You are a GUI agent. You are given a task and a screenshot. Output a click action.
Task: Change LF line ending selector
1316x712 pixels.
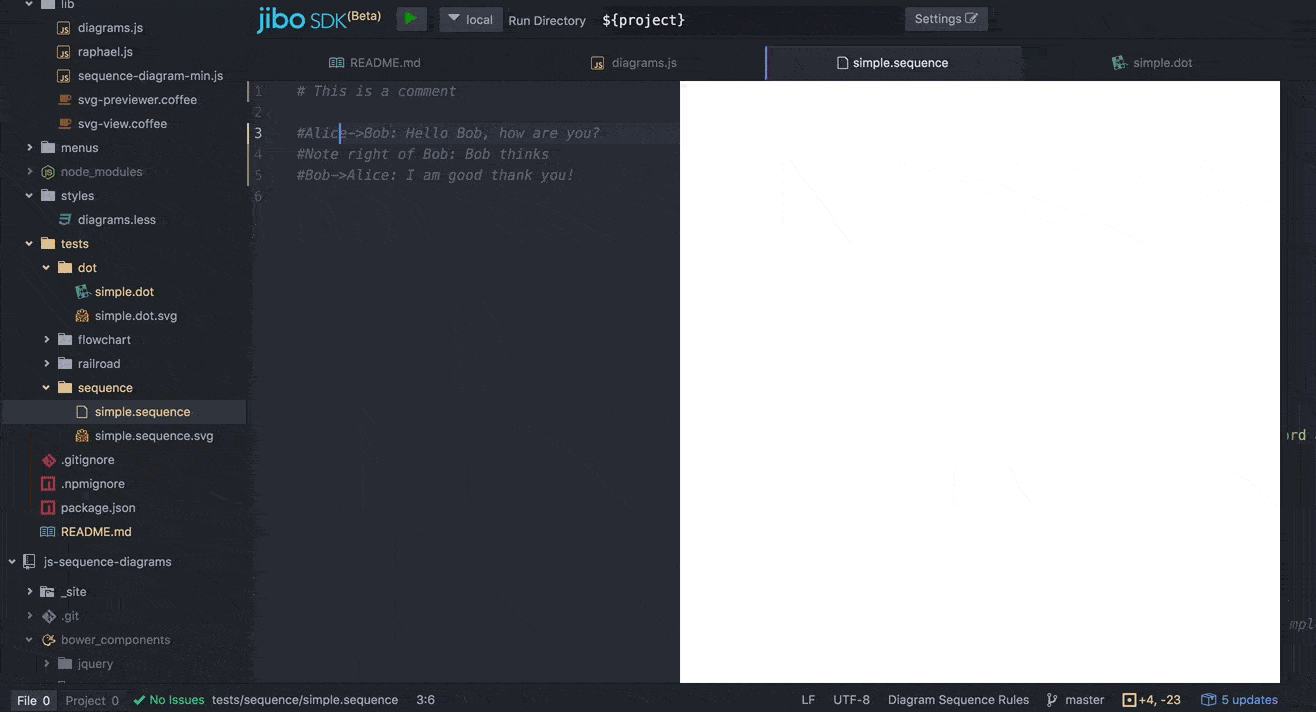pos(808,700)
